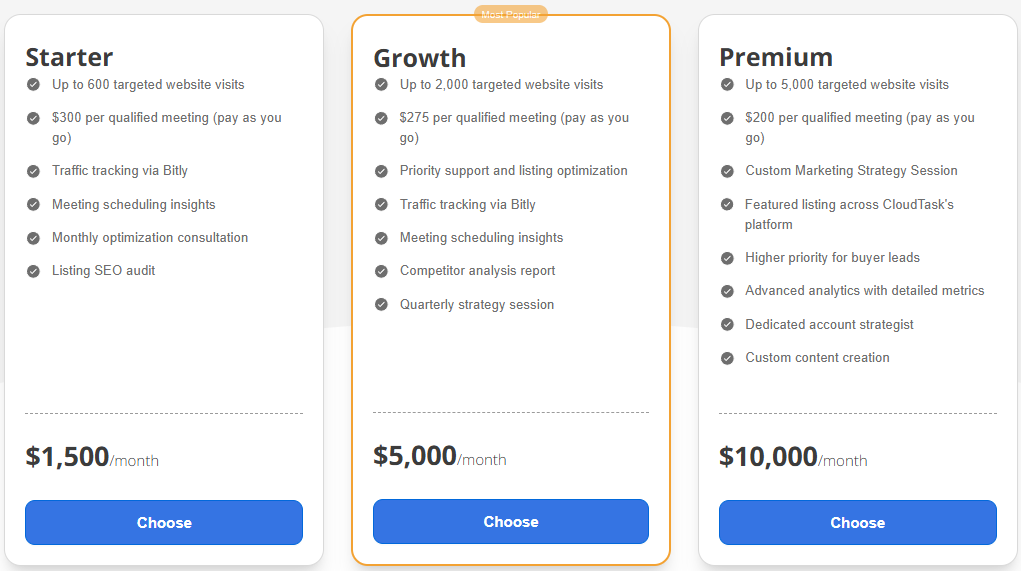Select the Growth plan Choose button
Image resolution: width=1021 pixels, height=571 pixels.
pos(510,521)
